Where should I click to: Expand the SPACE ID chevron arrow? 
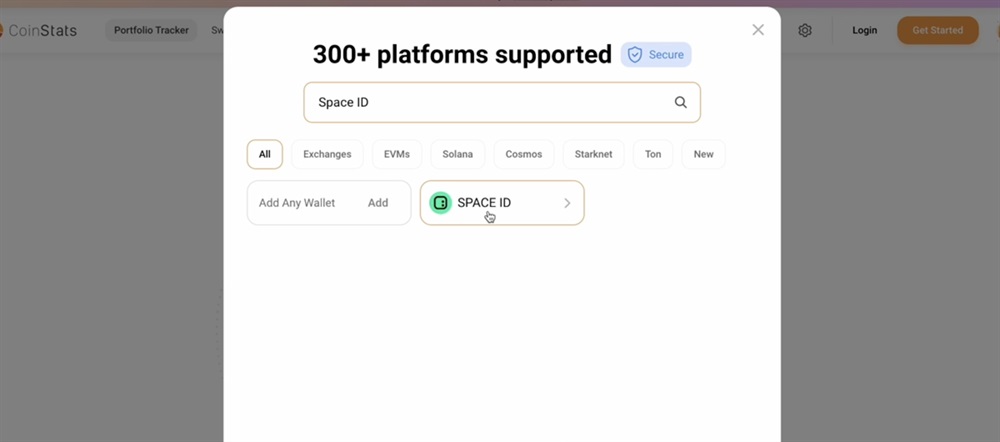567,203
